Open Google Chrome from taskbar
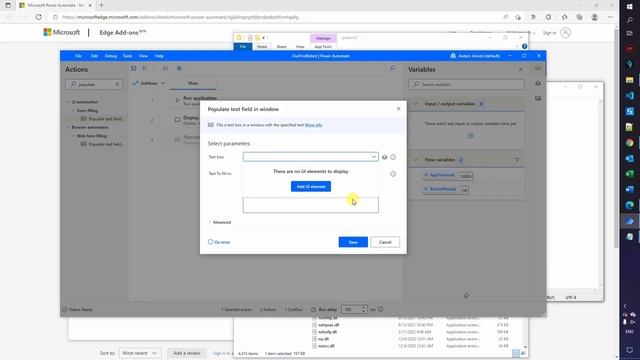Viewport: 640px width, 360px height. tap(629, 143)
